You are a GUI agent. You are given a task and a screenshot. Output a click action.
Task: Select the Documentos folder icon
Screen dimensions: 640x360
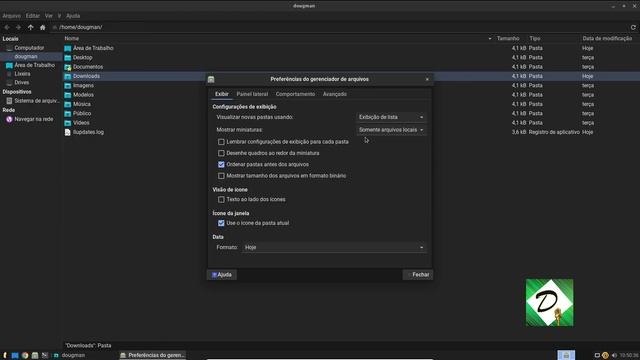point(68,67)
